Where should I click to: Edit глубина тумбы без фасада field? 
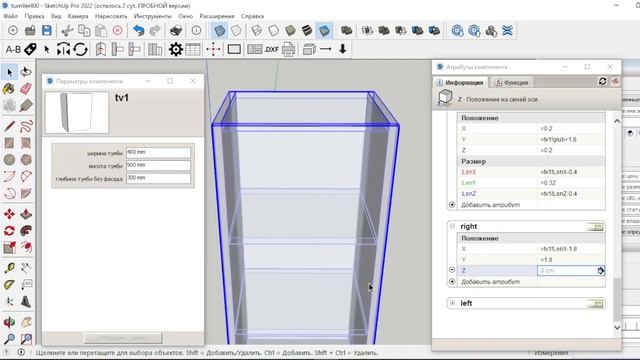(x=158, y=178)
